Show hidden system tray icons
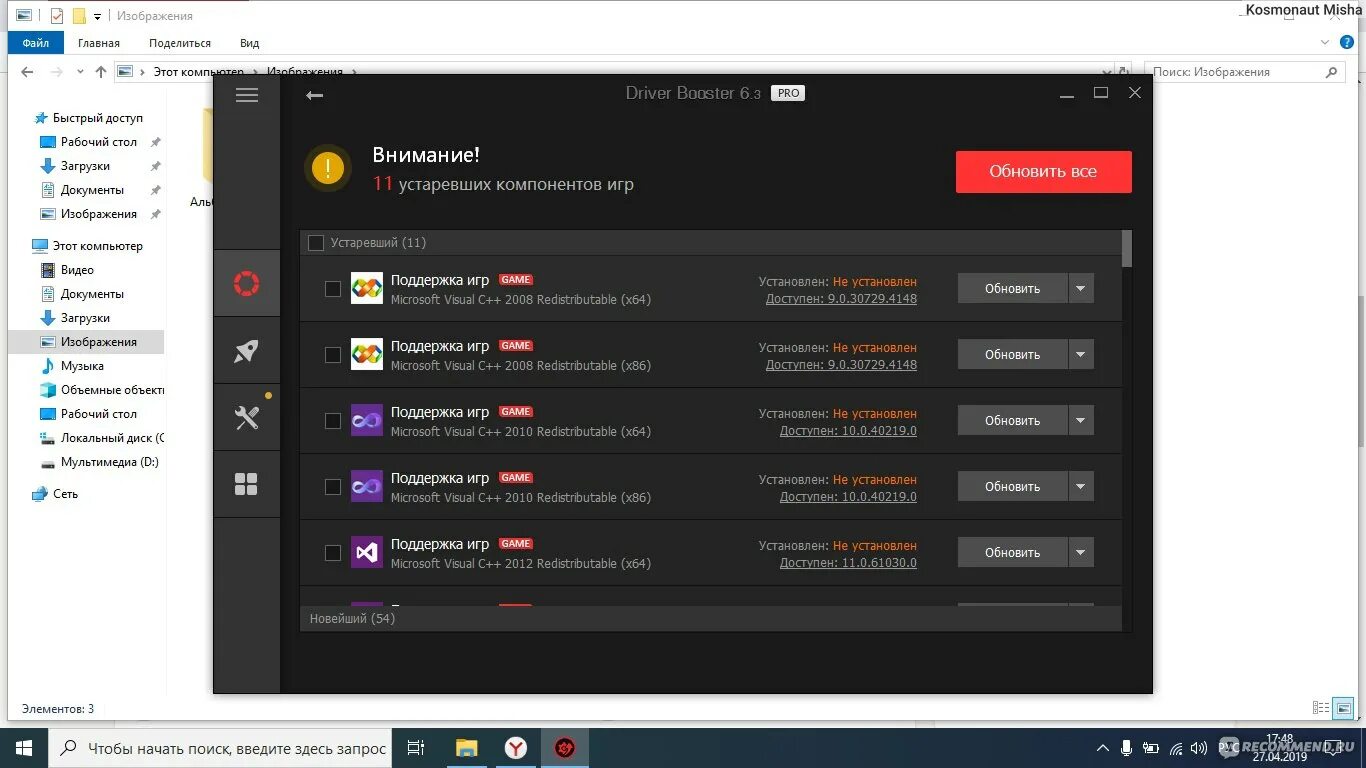This screenshot has width=1366, height=768. tap(1103, 748)
